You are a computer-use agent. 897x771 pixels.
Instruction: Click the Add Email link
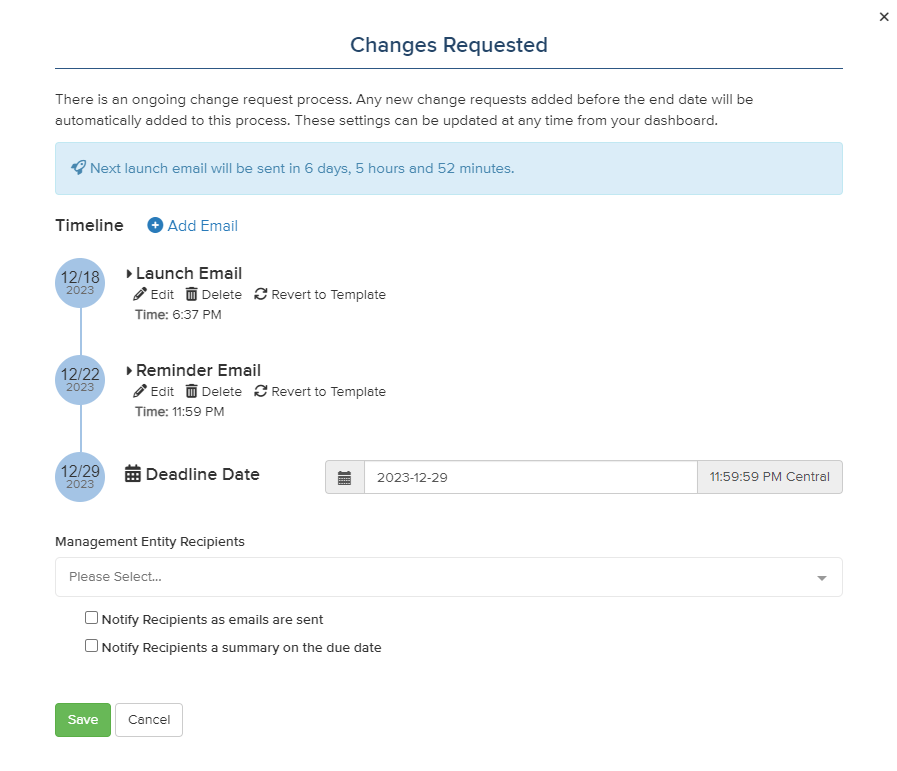coord(202,226)
